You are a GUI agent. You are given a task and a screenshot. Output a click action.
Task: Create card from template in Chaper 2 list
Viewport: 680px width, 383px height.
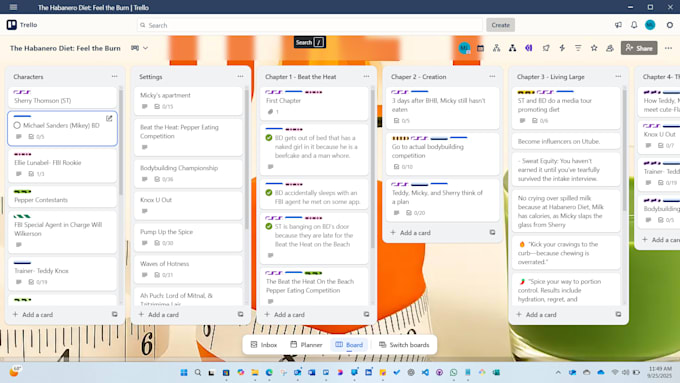coord(492,232)
